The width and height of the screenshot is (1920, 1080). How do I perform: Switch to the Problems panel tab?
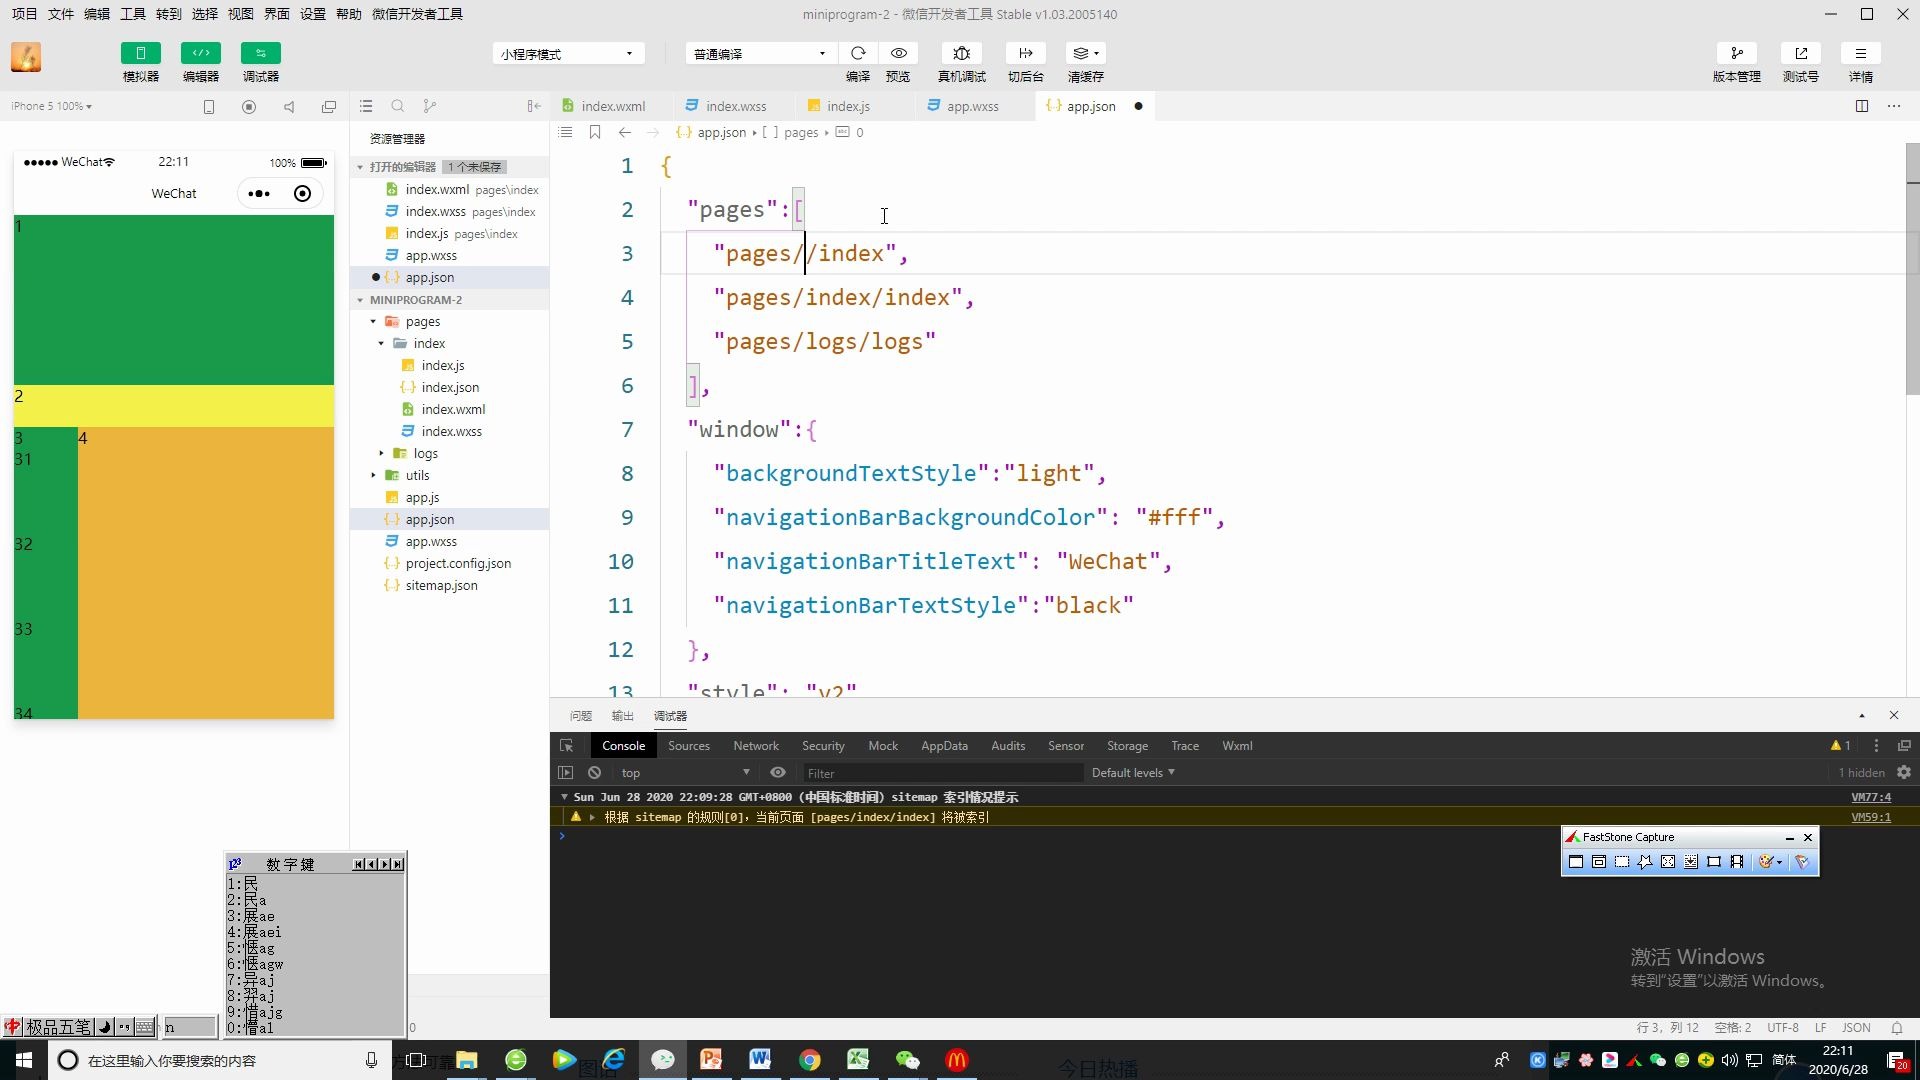click(581, 716)
